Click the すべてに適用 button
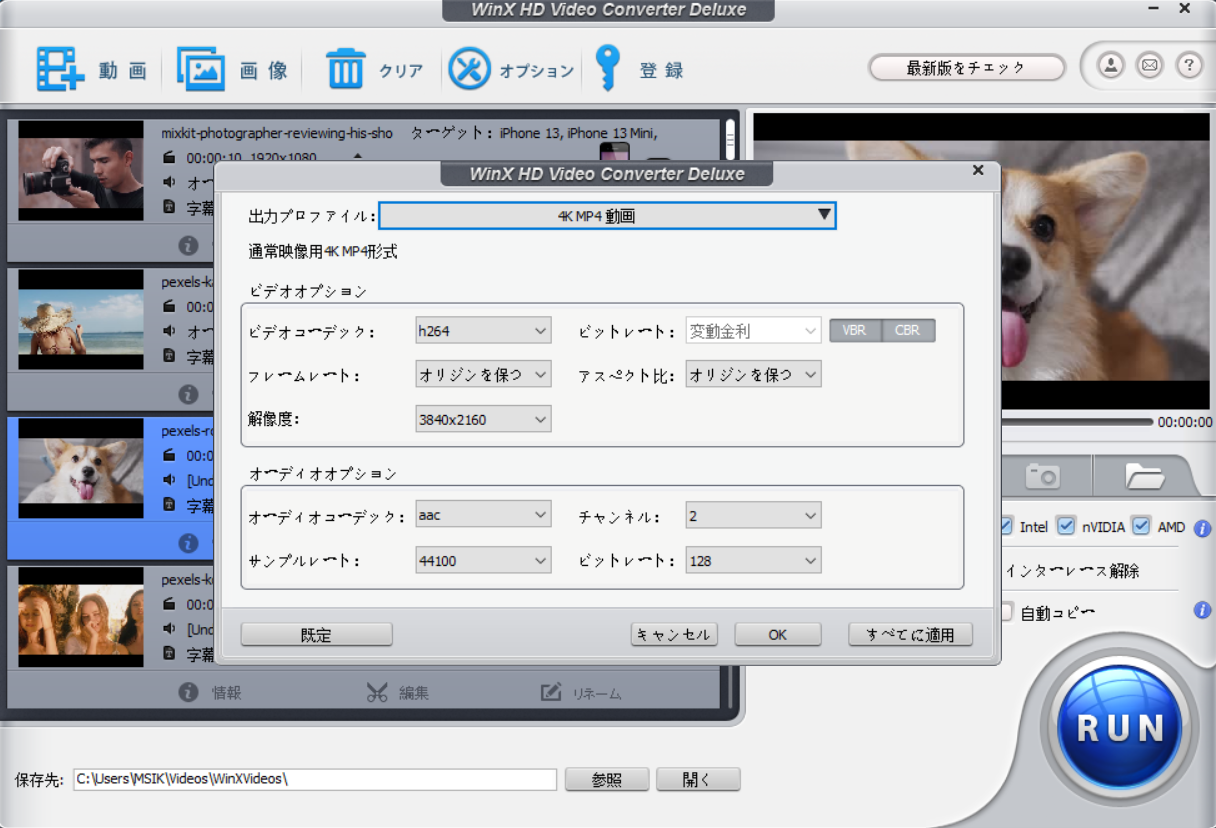This screenshot has height=828, width=1216. (x=911, y=635)
